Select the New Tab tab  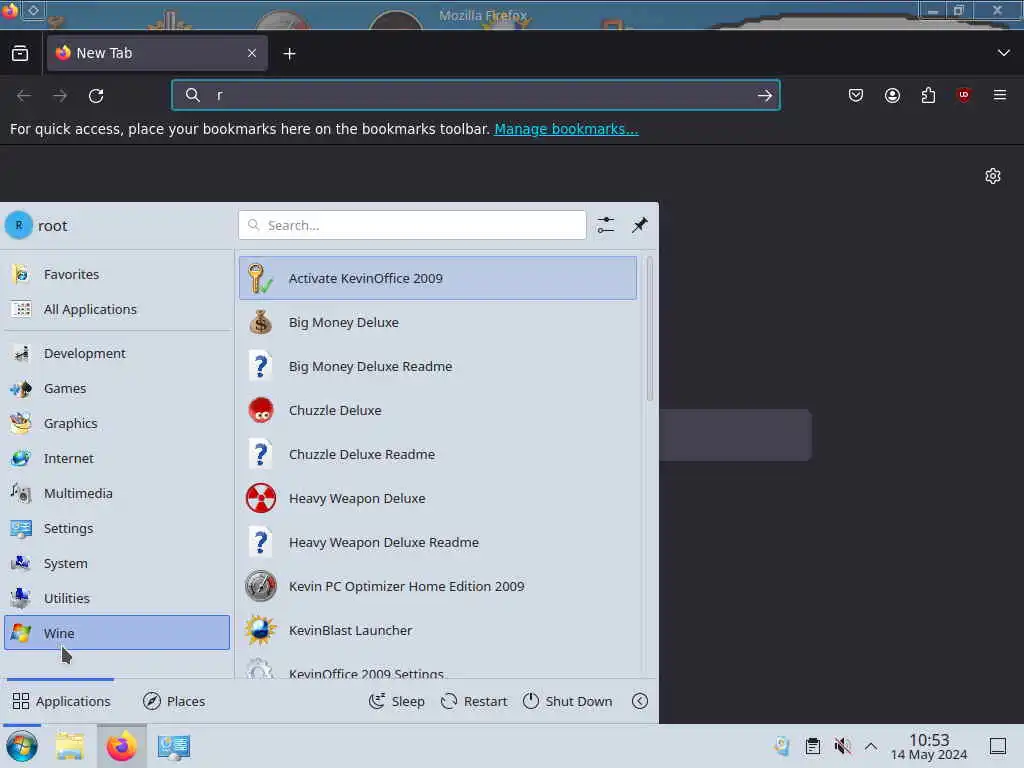point(157,53)
